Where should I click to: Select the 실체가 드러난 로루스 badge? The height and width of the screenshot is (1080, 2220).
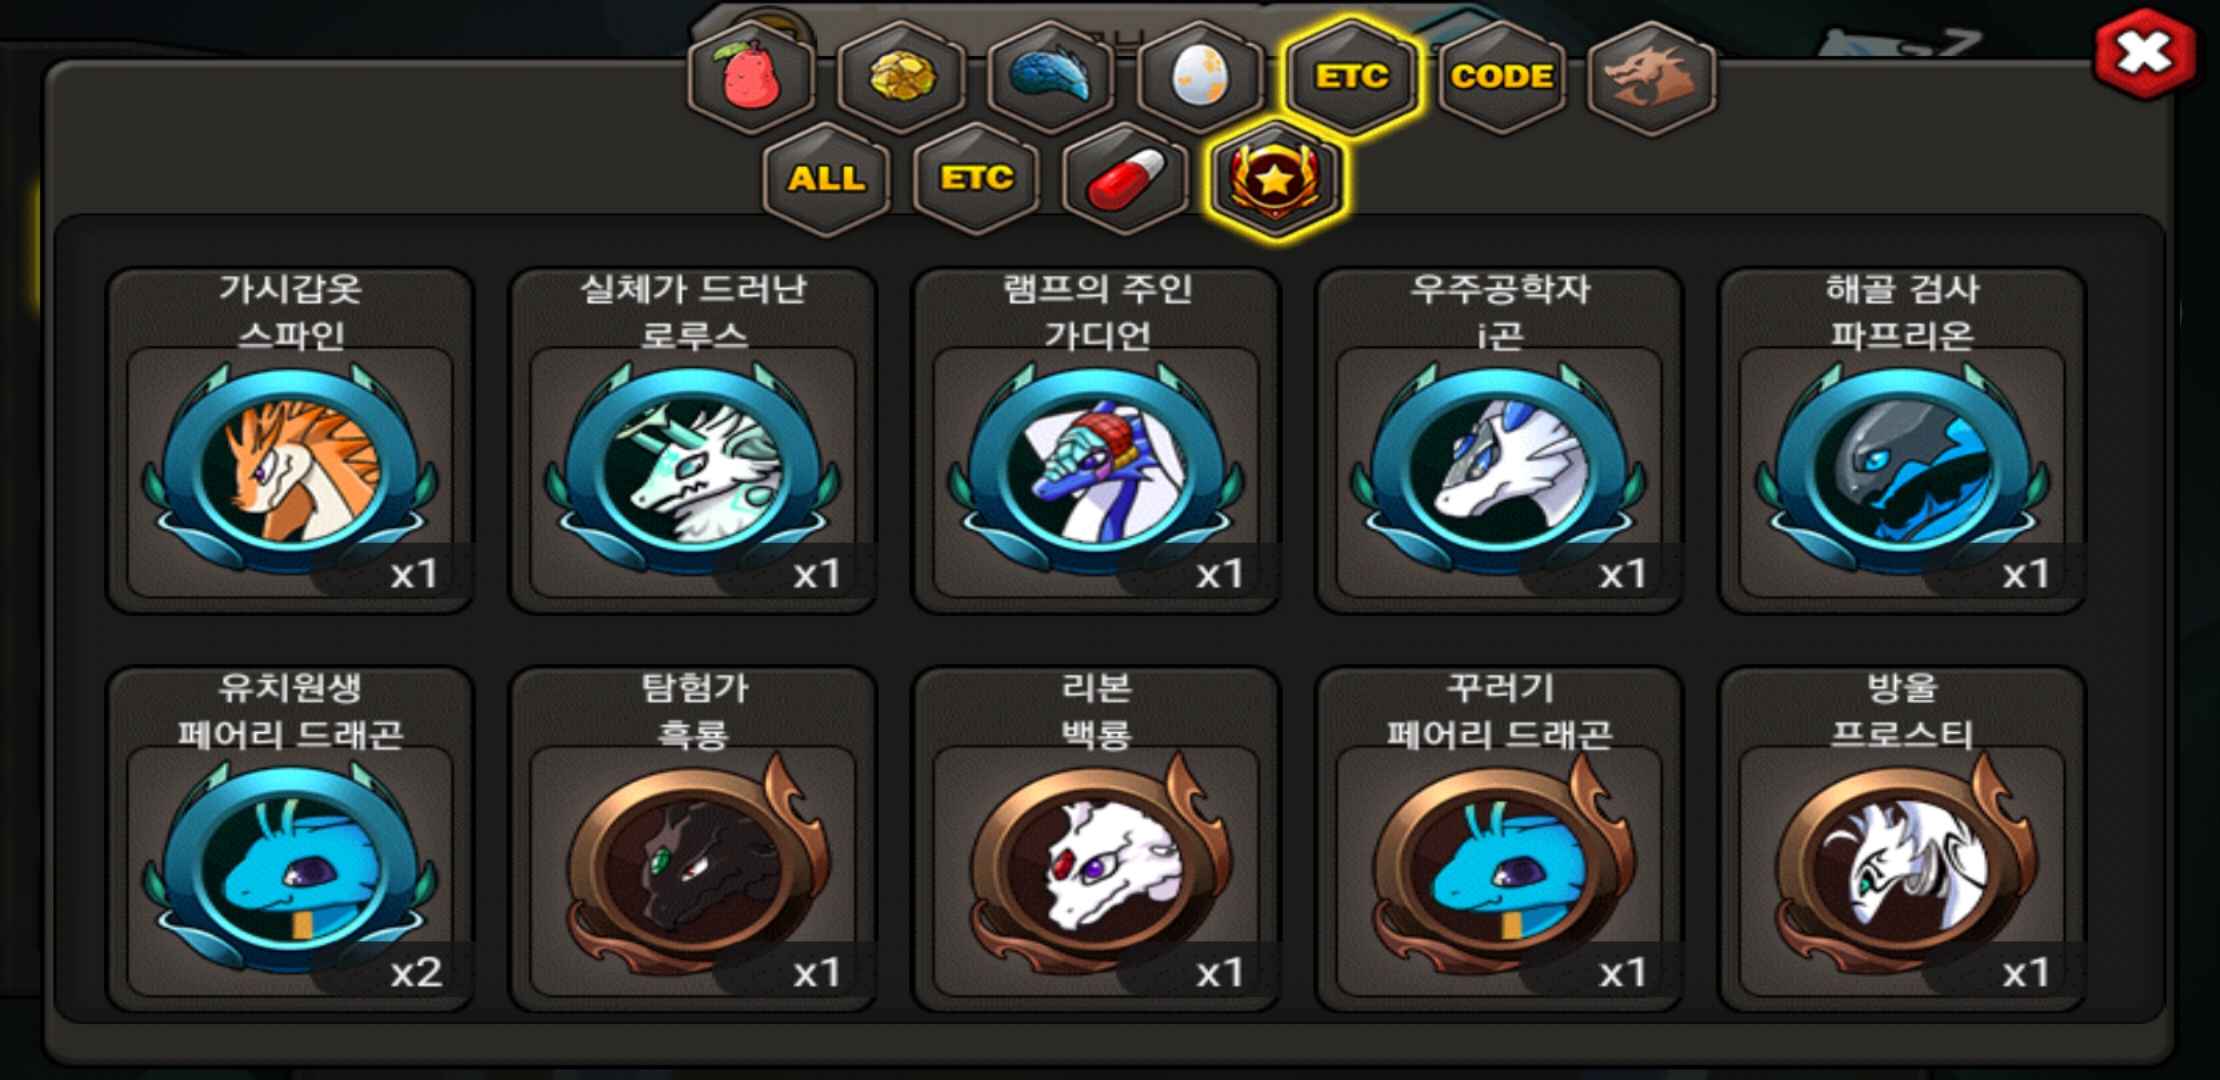693,440
